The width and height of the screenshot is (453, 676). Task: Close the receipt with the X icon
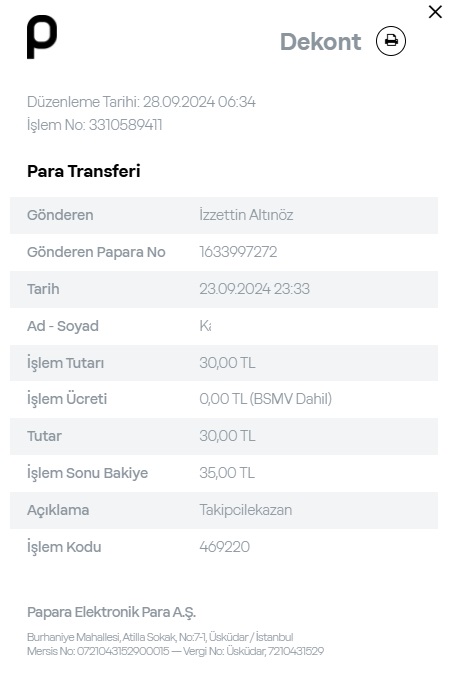435,12
